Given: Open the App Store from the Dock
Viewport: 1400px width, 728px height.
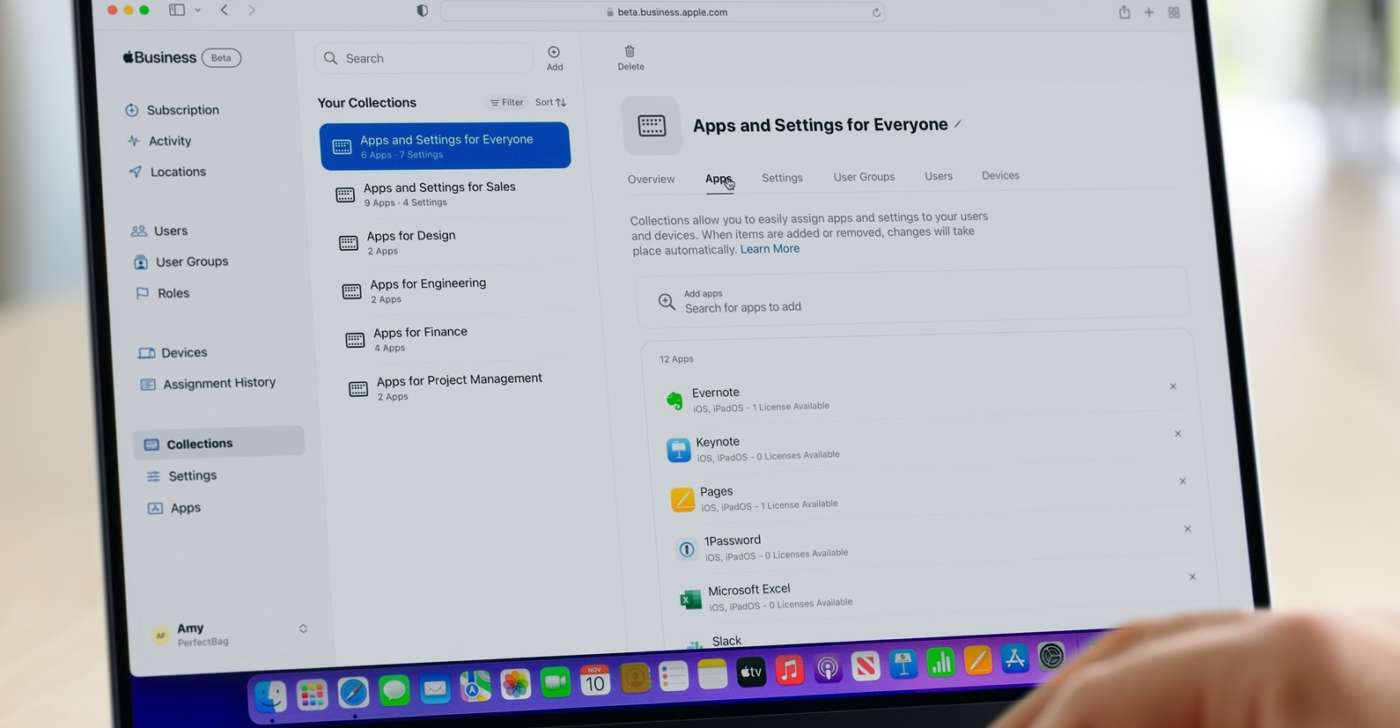Looking at the screenshot, I should click(1014, 659).
